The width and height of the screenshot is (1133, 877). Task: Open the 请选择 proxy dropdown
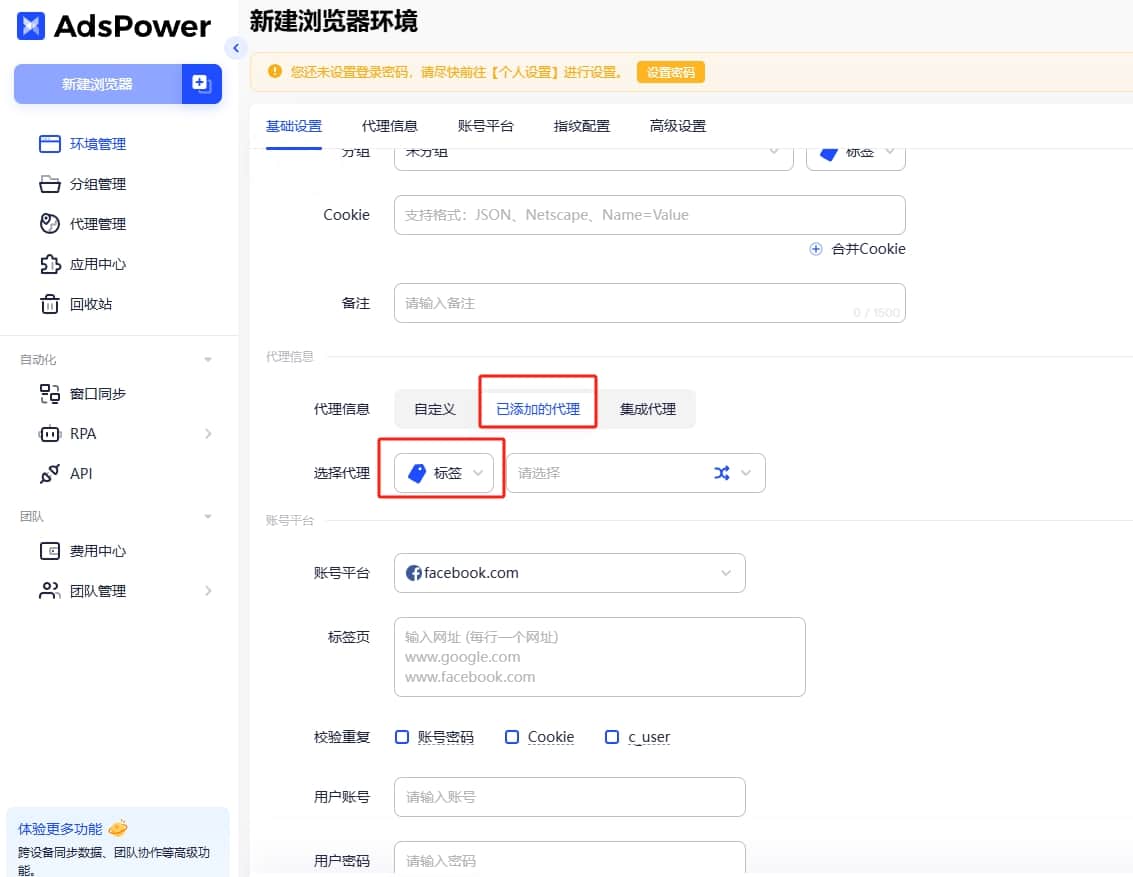pos(636,473)
